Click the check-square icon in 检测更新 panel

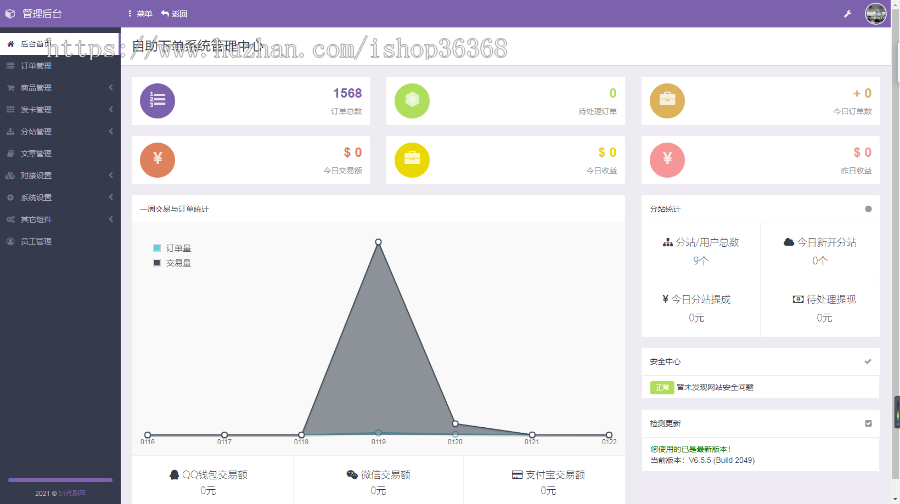pos(868,424)
